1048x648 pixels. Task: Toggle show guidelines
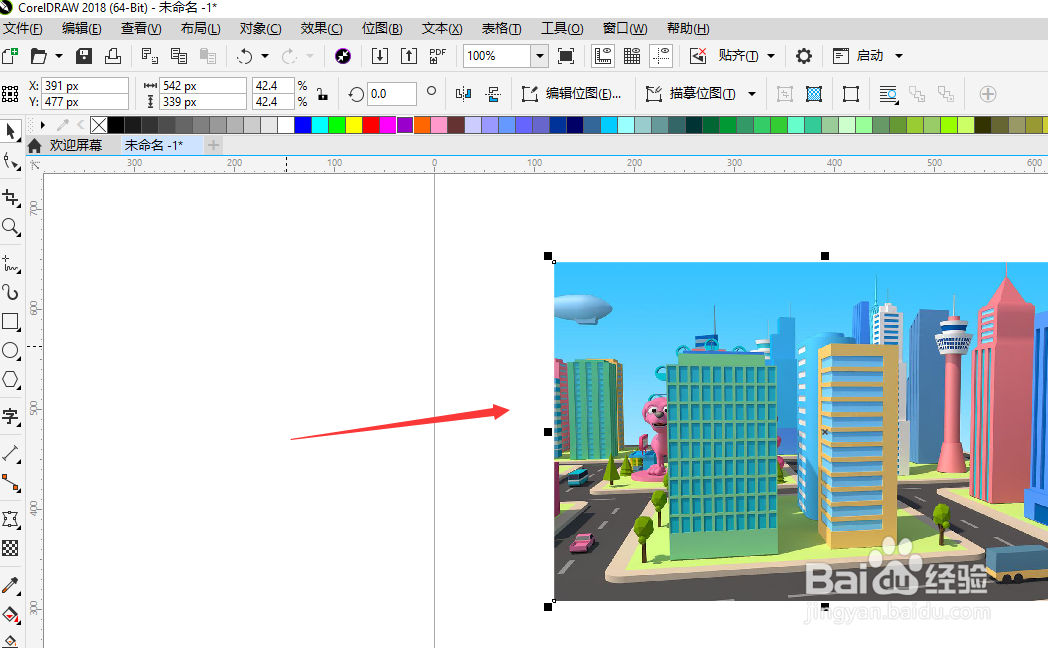tap(661, 56)
